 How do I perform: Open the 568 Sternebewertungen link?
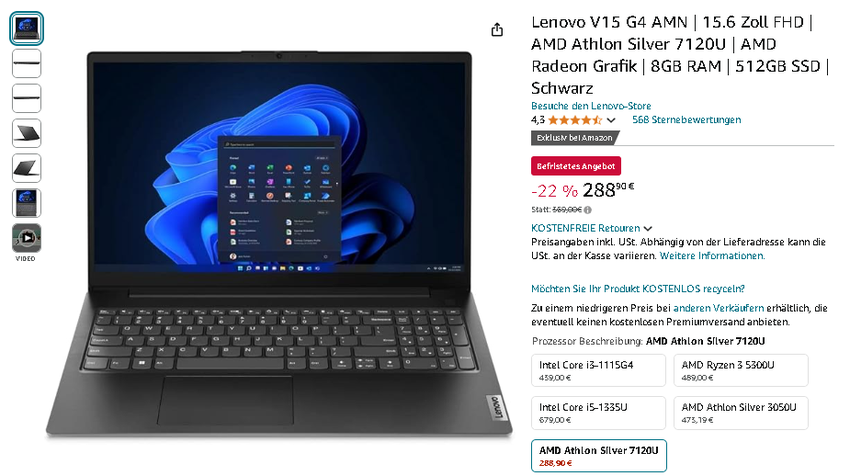pyautogui.click(x=686, y=120)
